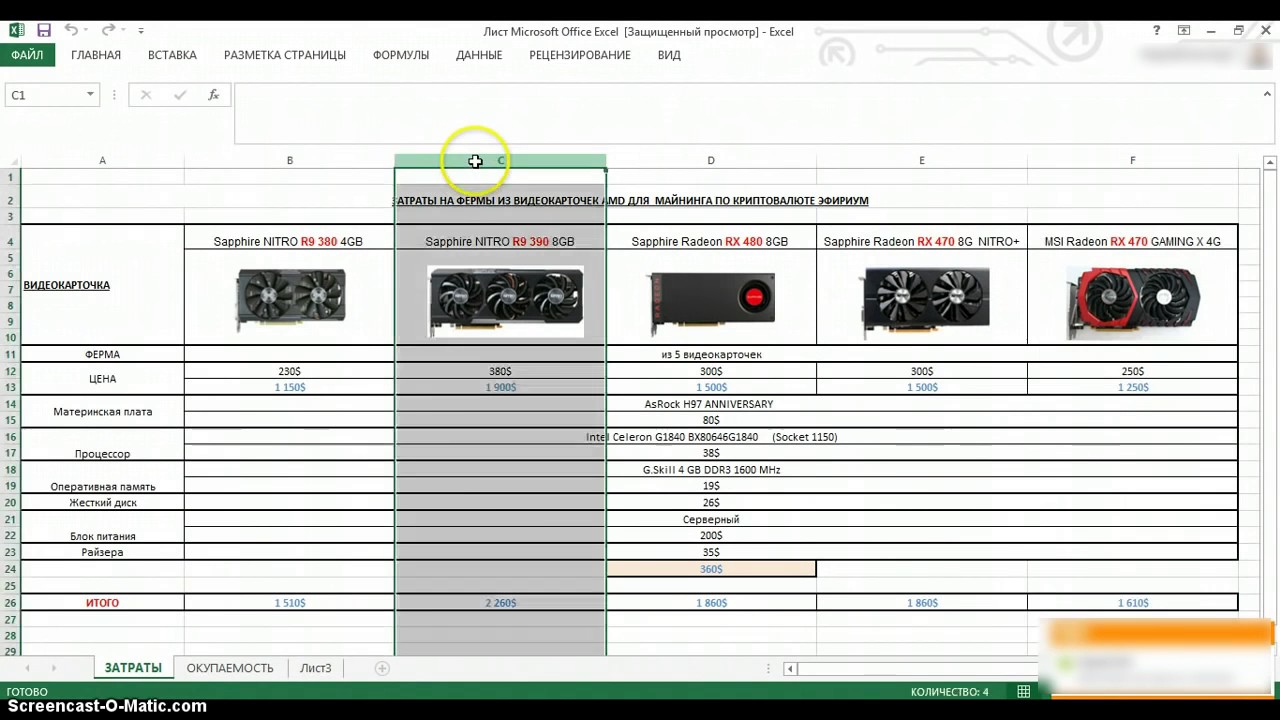Go to previous sheet using navigation arrow
Viewport: 1280px width, 720px height.
tap(27, 668)
